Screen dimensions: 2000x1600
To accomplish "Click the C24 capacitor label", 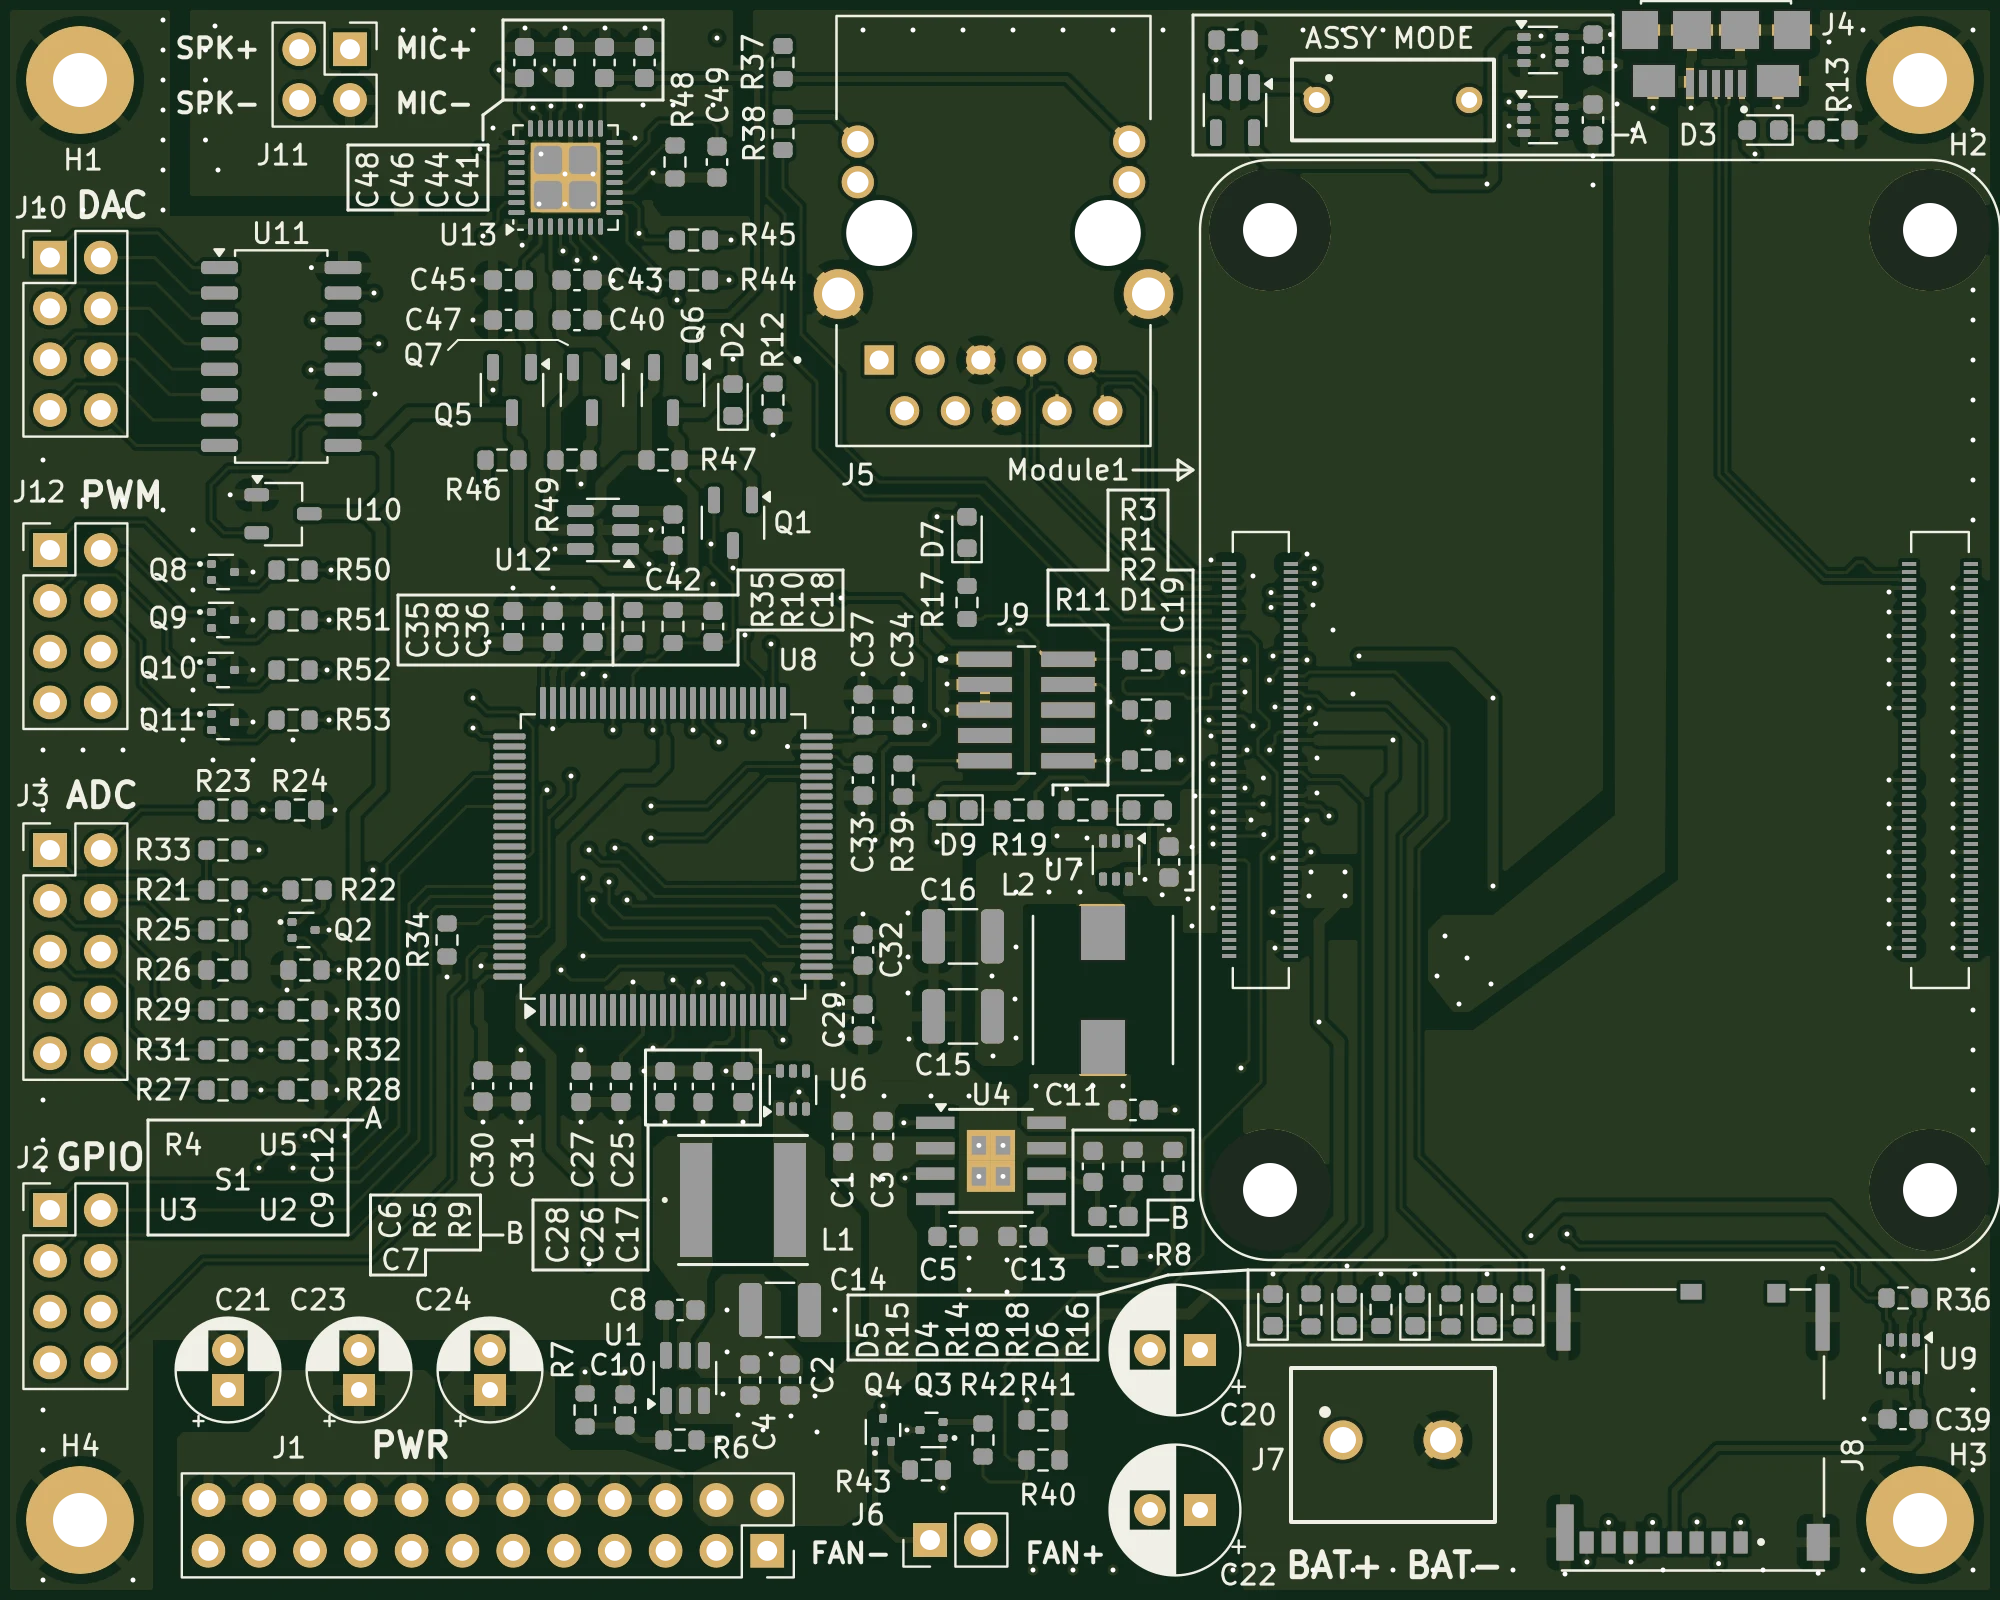I will pos(443,1300).
